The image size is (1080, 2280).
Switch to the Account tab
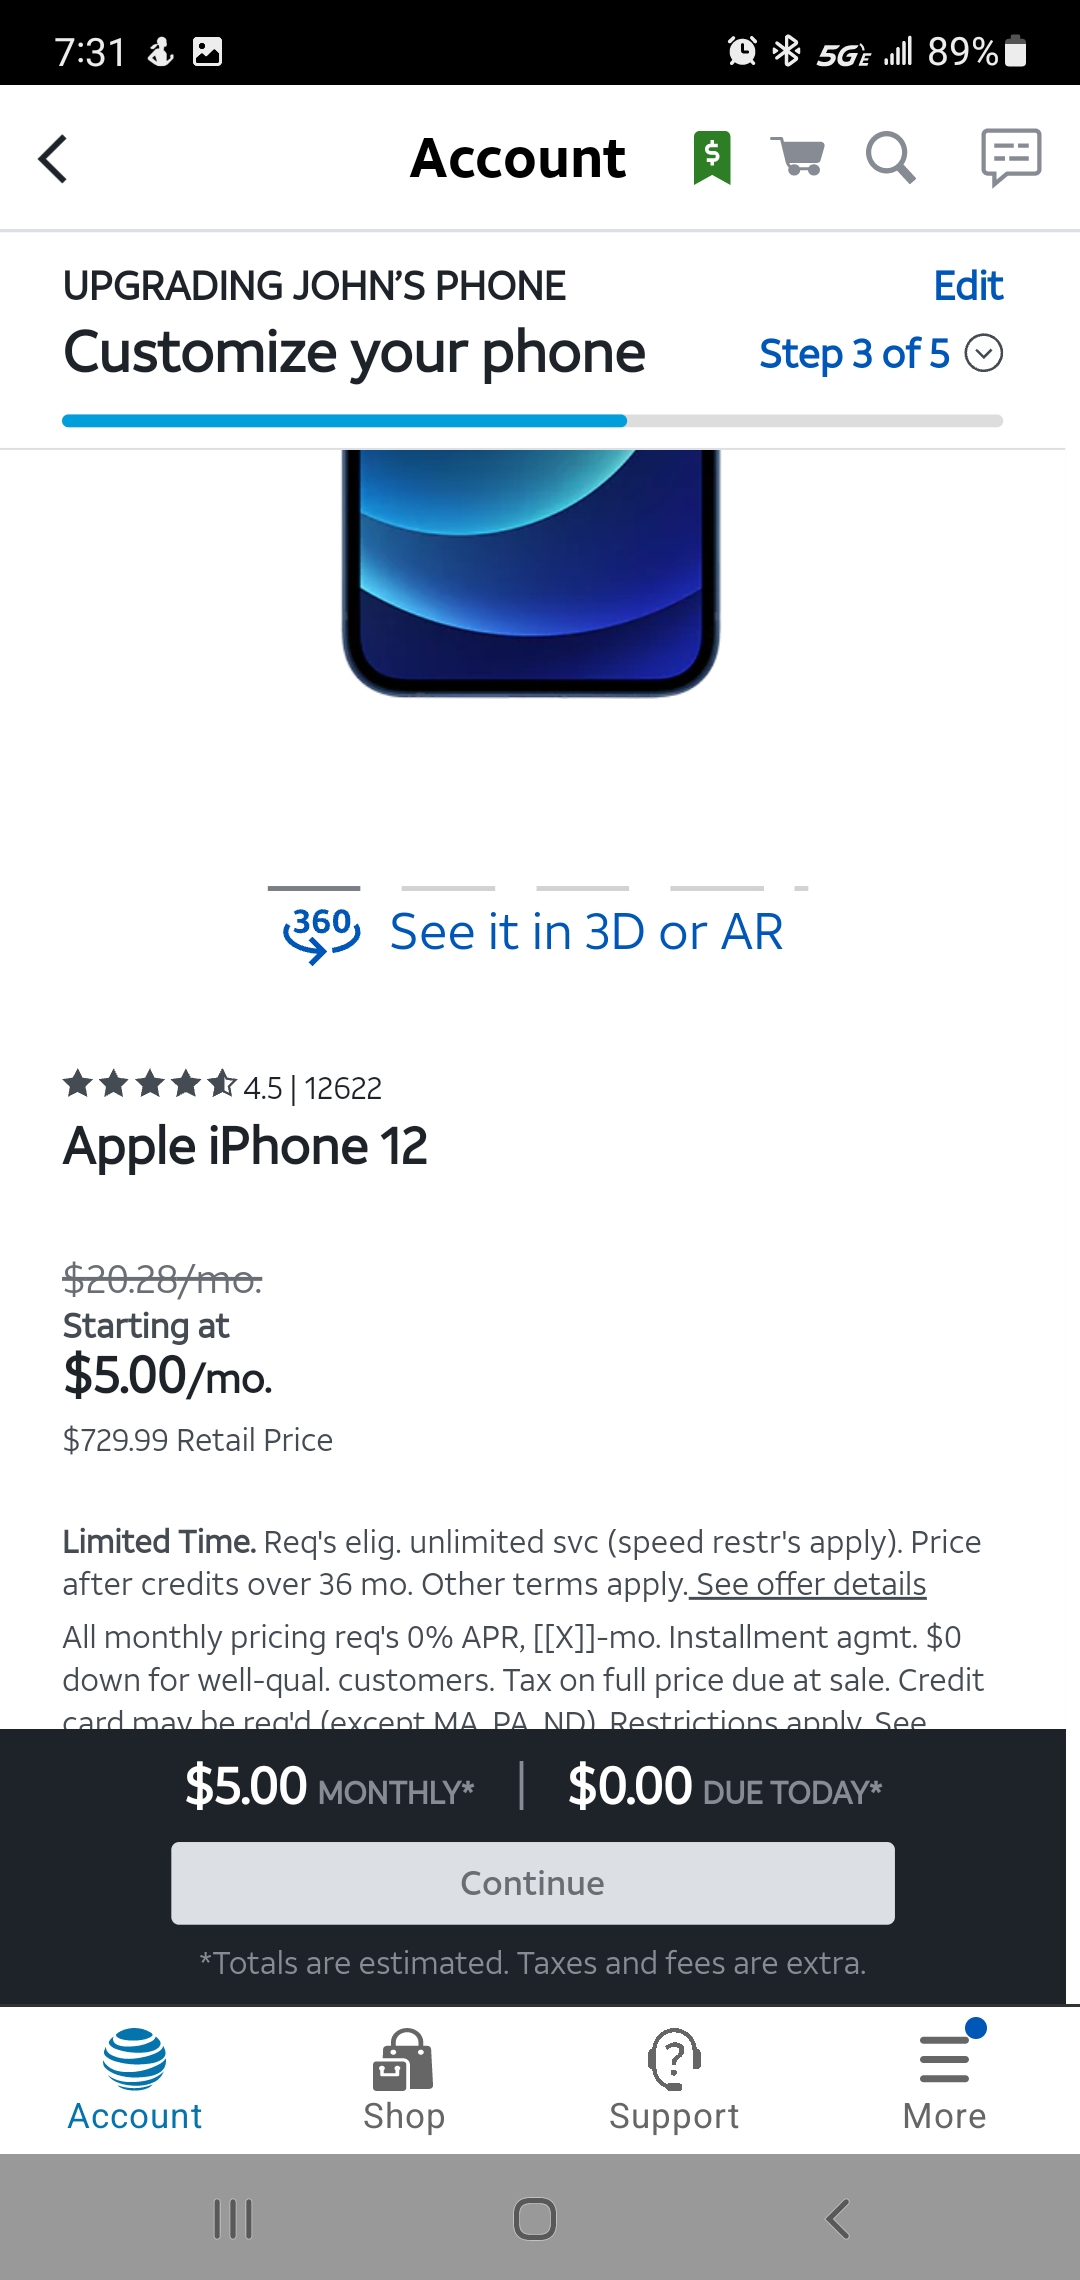pos(135,2078)
